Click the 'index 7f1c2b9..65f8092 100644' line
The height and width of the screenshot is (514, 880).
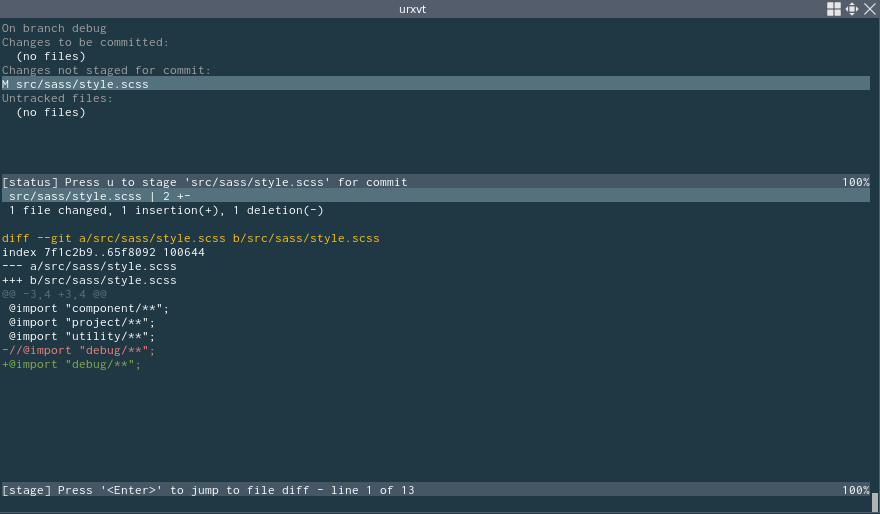(103, 252)
